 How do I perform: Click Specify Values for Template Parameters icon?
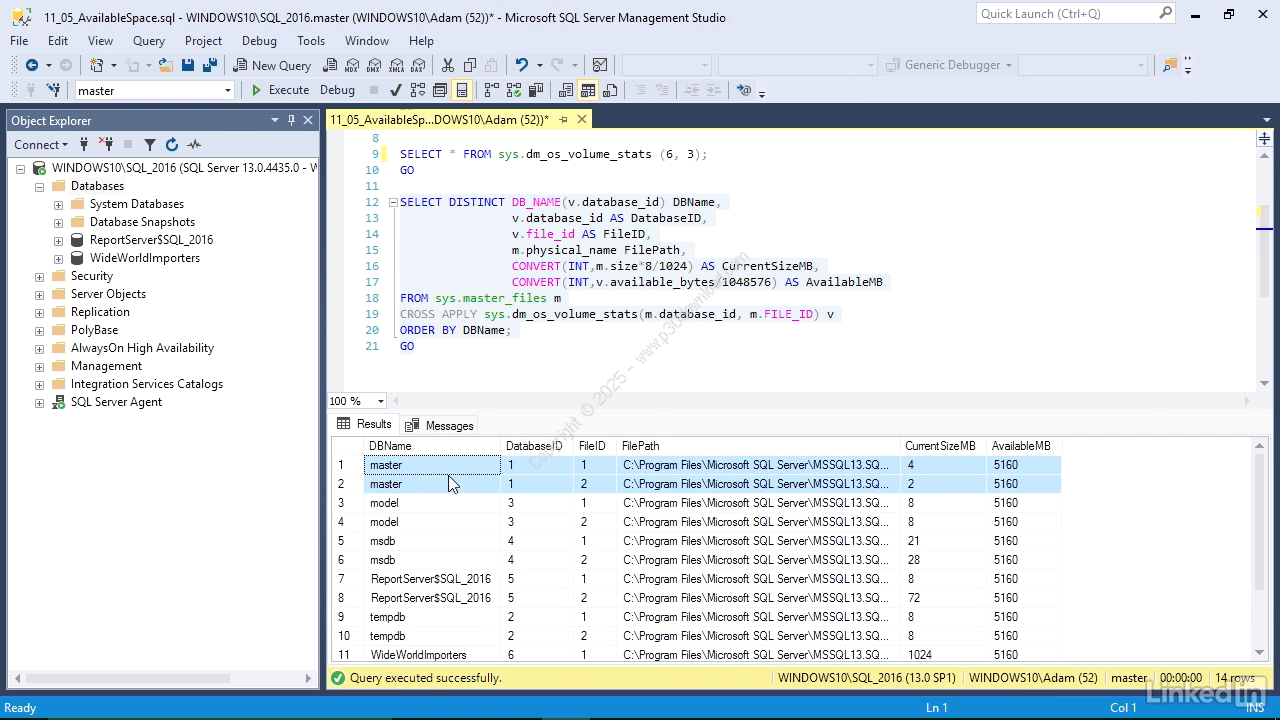[x=743, y=90]
